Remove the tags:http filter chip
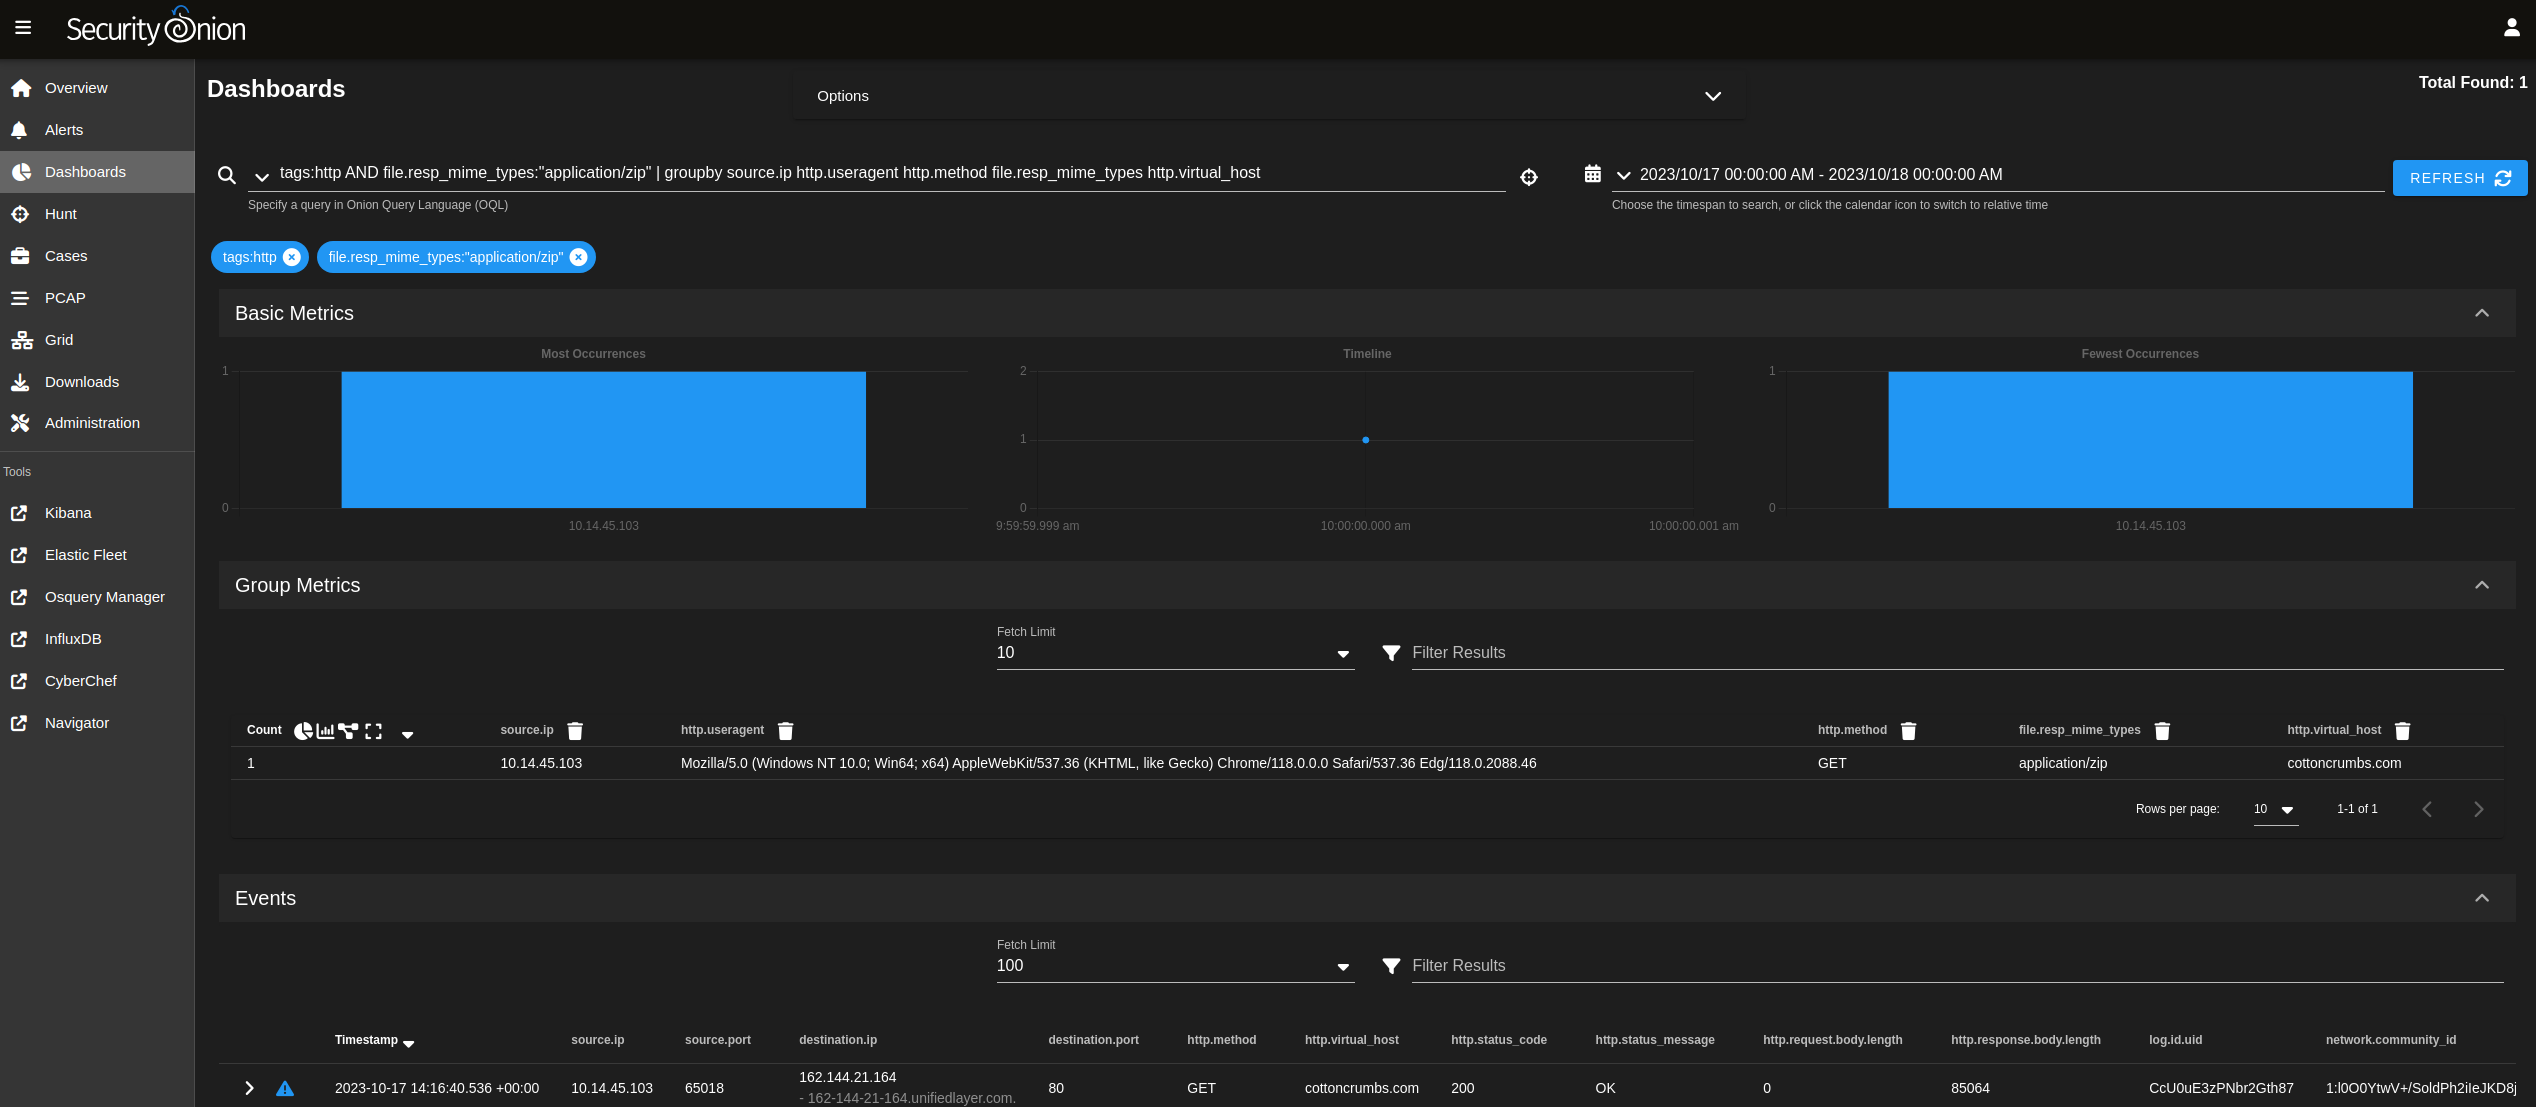Viewport: 2536px width, 1107px height. coord(292,257)
